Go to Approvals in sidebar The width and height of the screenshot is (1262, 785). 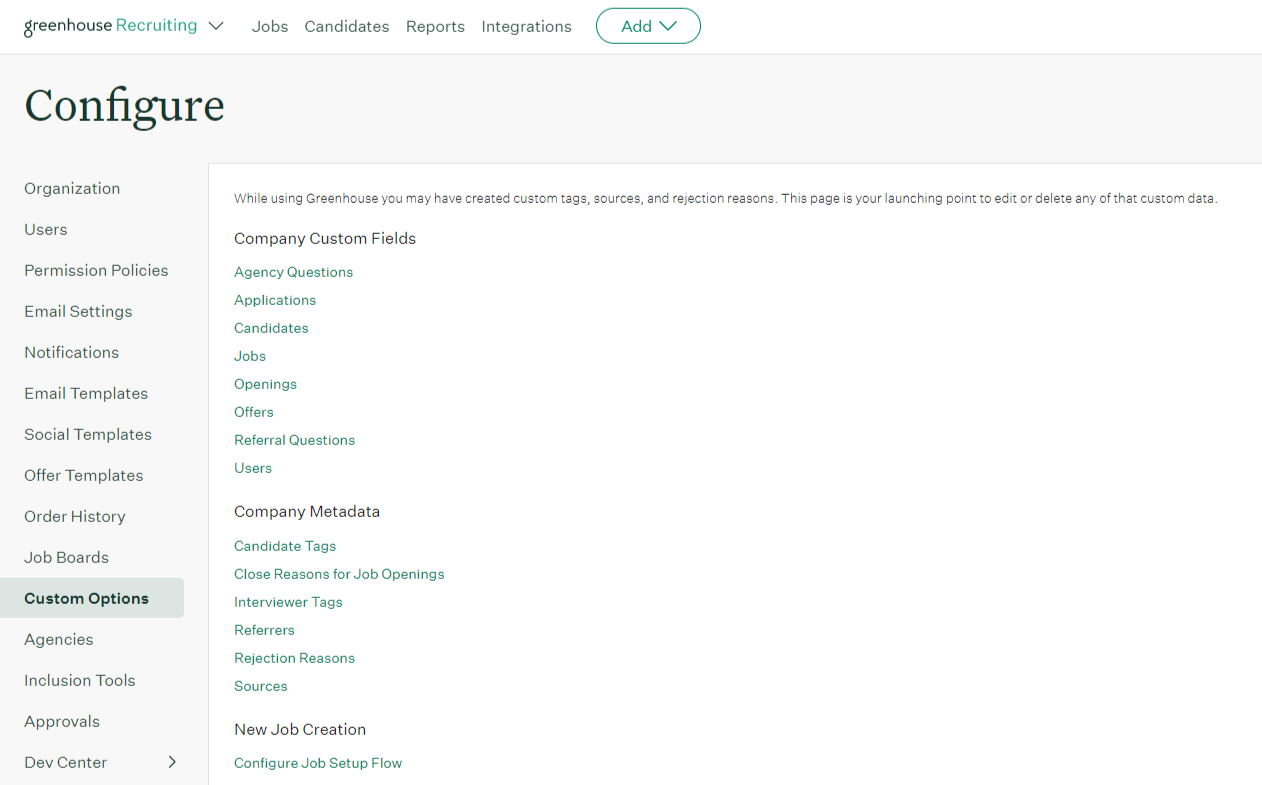coord(62,721)
